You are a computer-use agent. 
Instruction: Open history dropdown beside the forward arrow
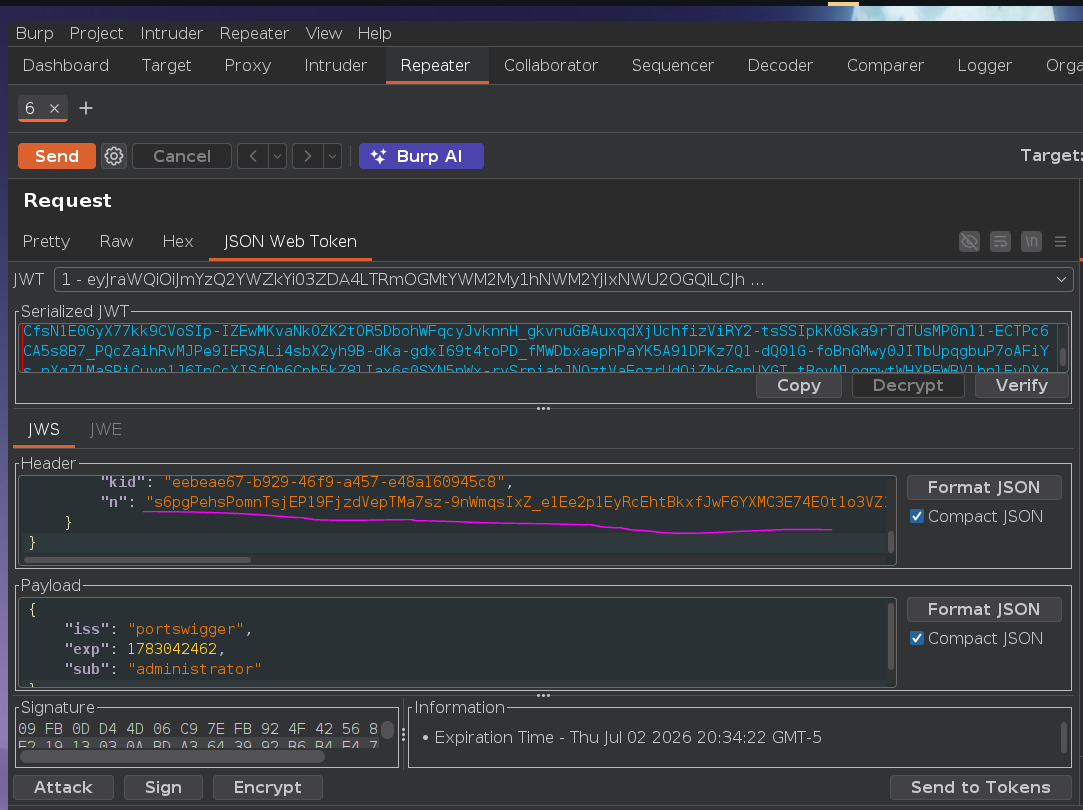point(332,156)
